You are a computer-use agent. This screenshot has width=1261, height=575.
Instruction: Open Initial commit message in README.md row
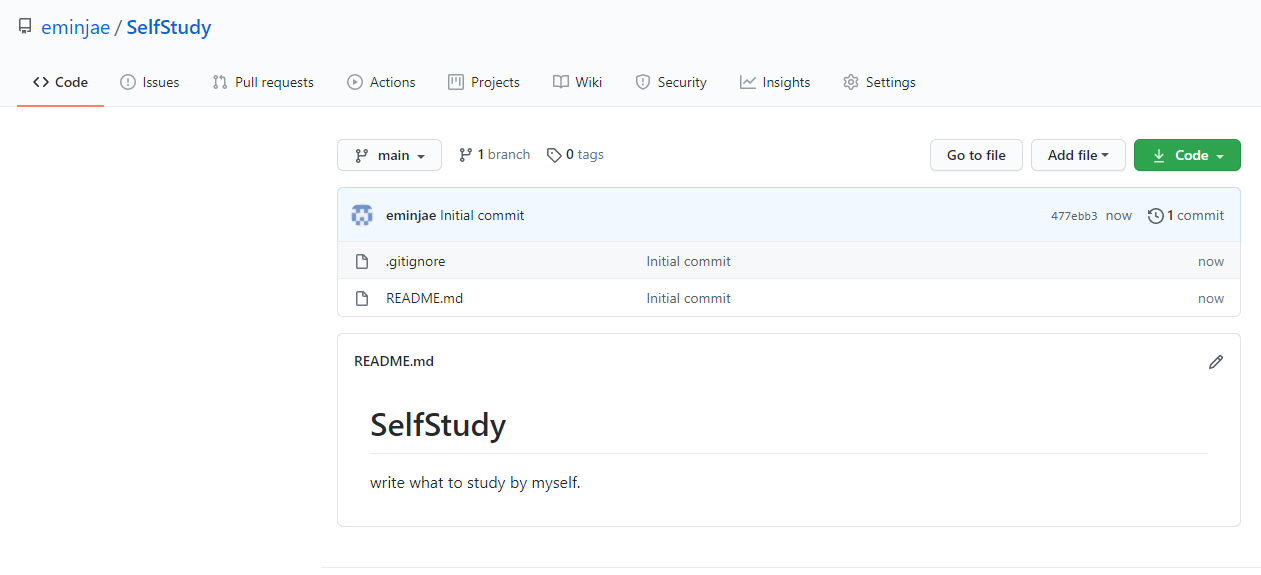(x=688, y=298)
